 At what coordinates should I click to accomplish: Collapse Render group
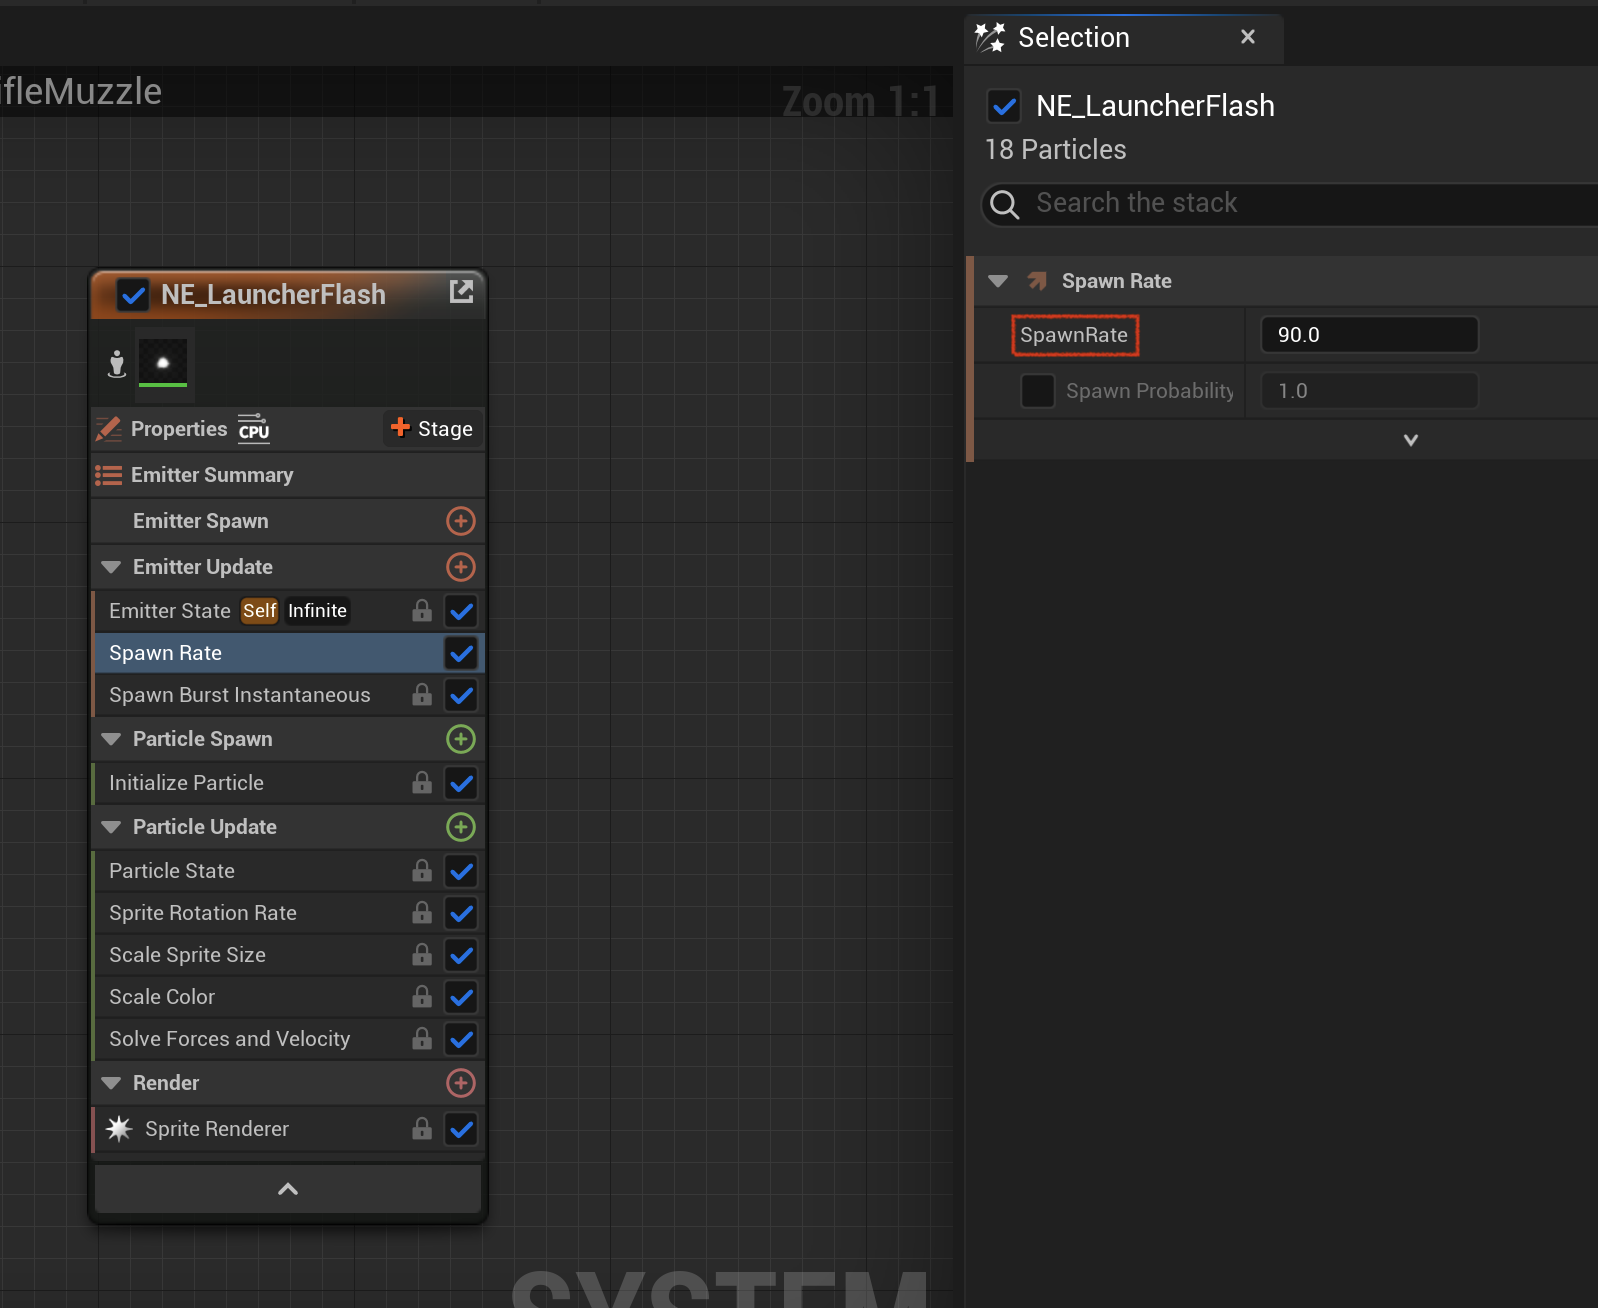(111, 1083)
